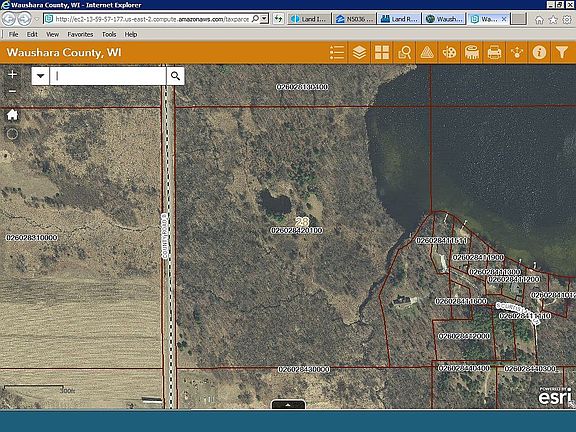Click the URL address bar
This screenshot has height=432, width=576.
click(x=152, y=19)
